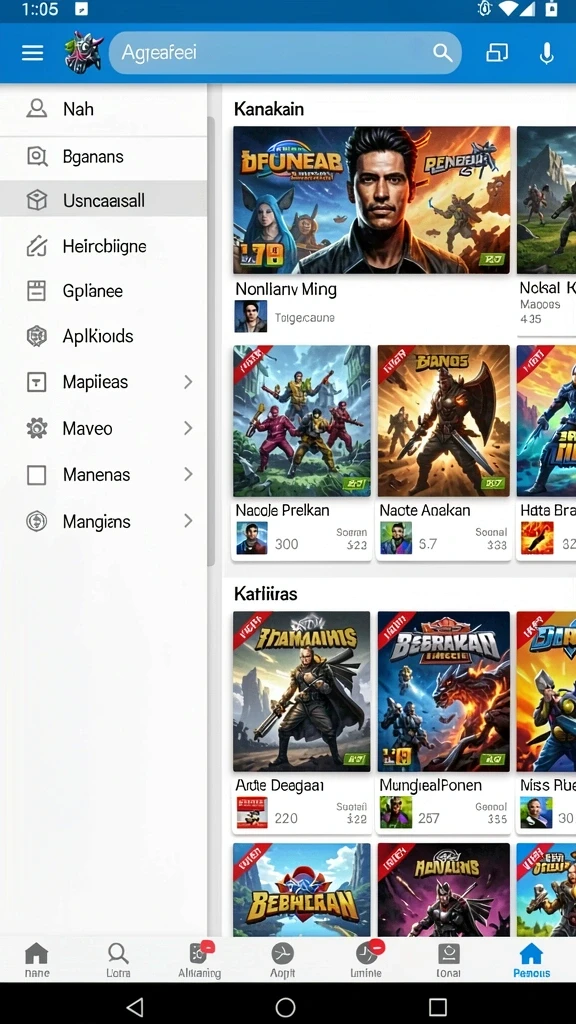Open the Bganans sidebar entry
The width and height of the screenshot is (576, 1024).
tap(103, 157)
